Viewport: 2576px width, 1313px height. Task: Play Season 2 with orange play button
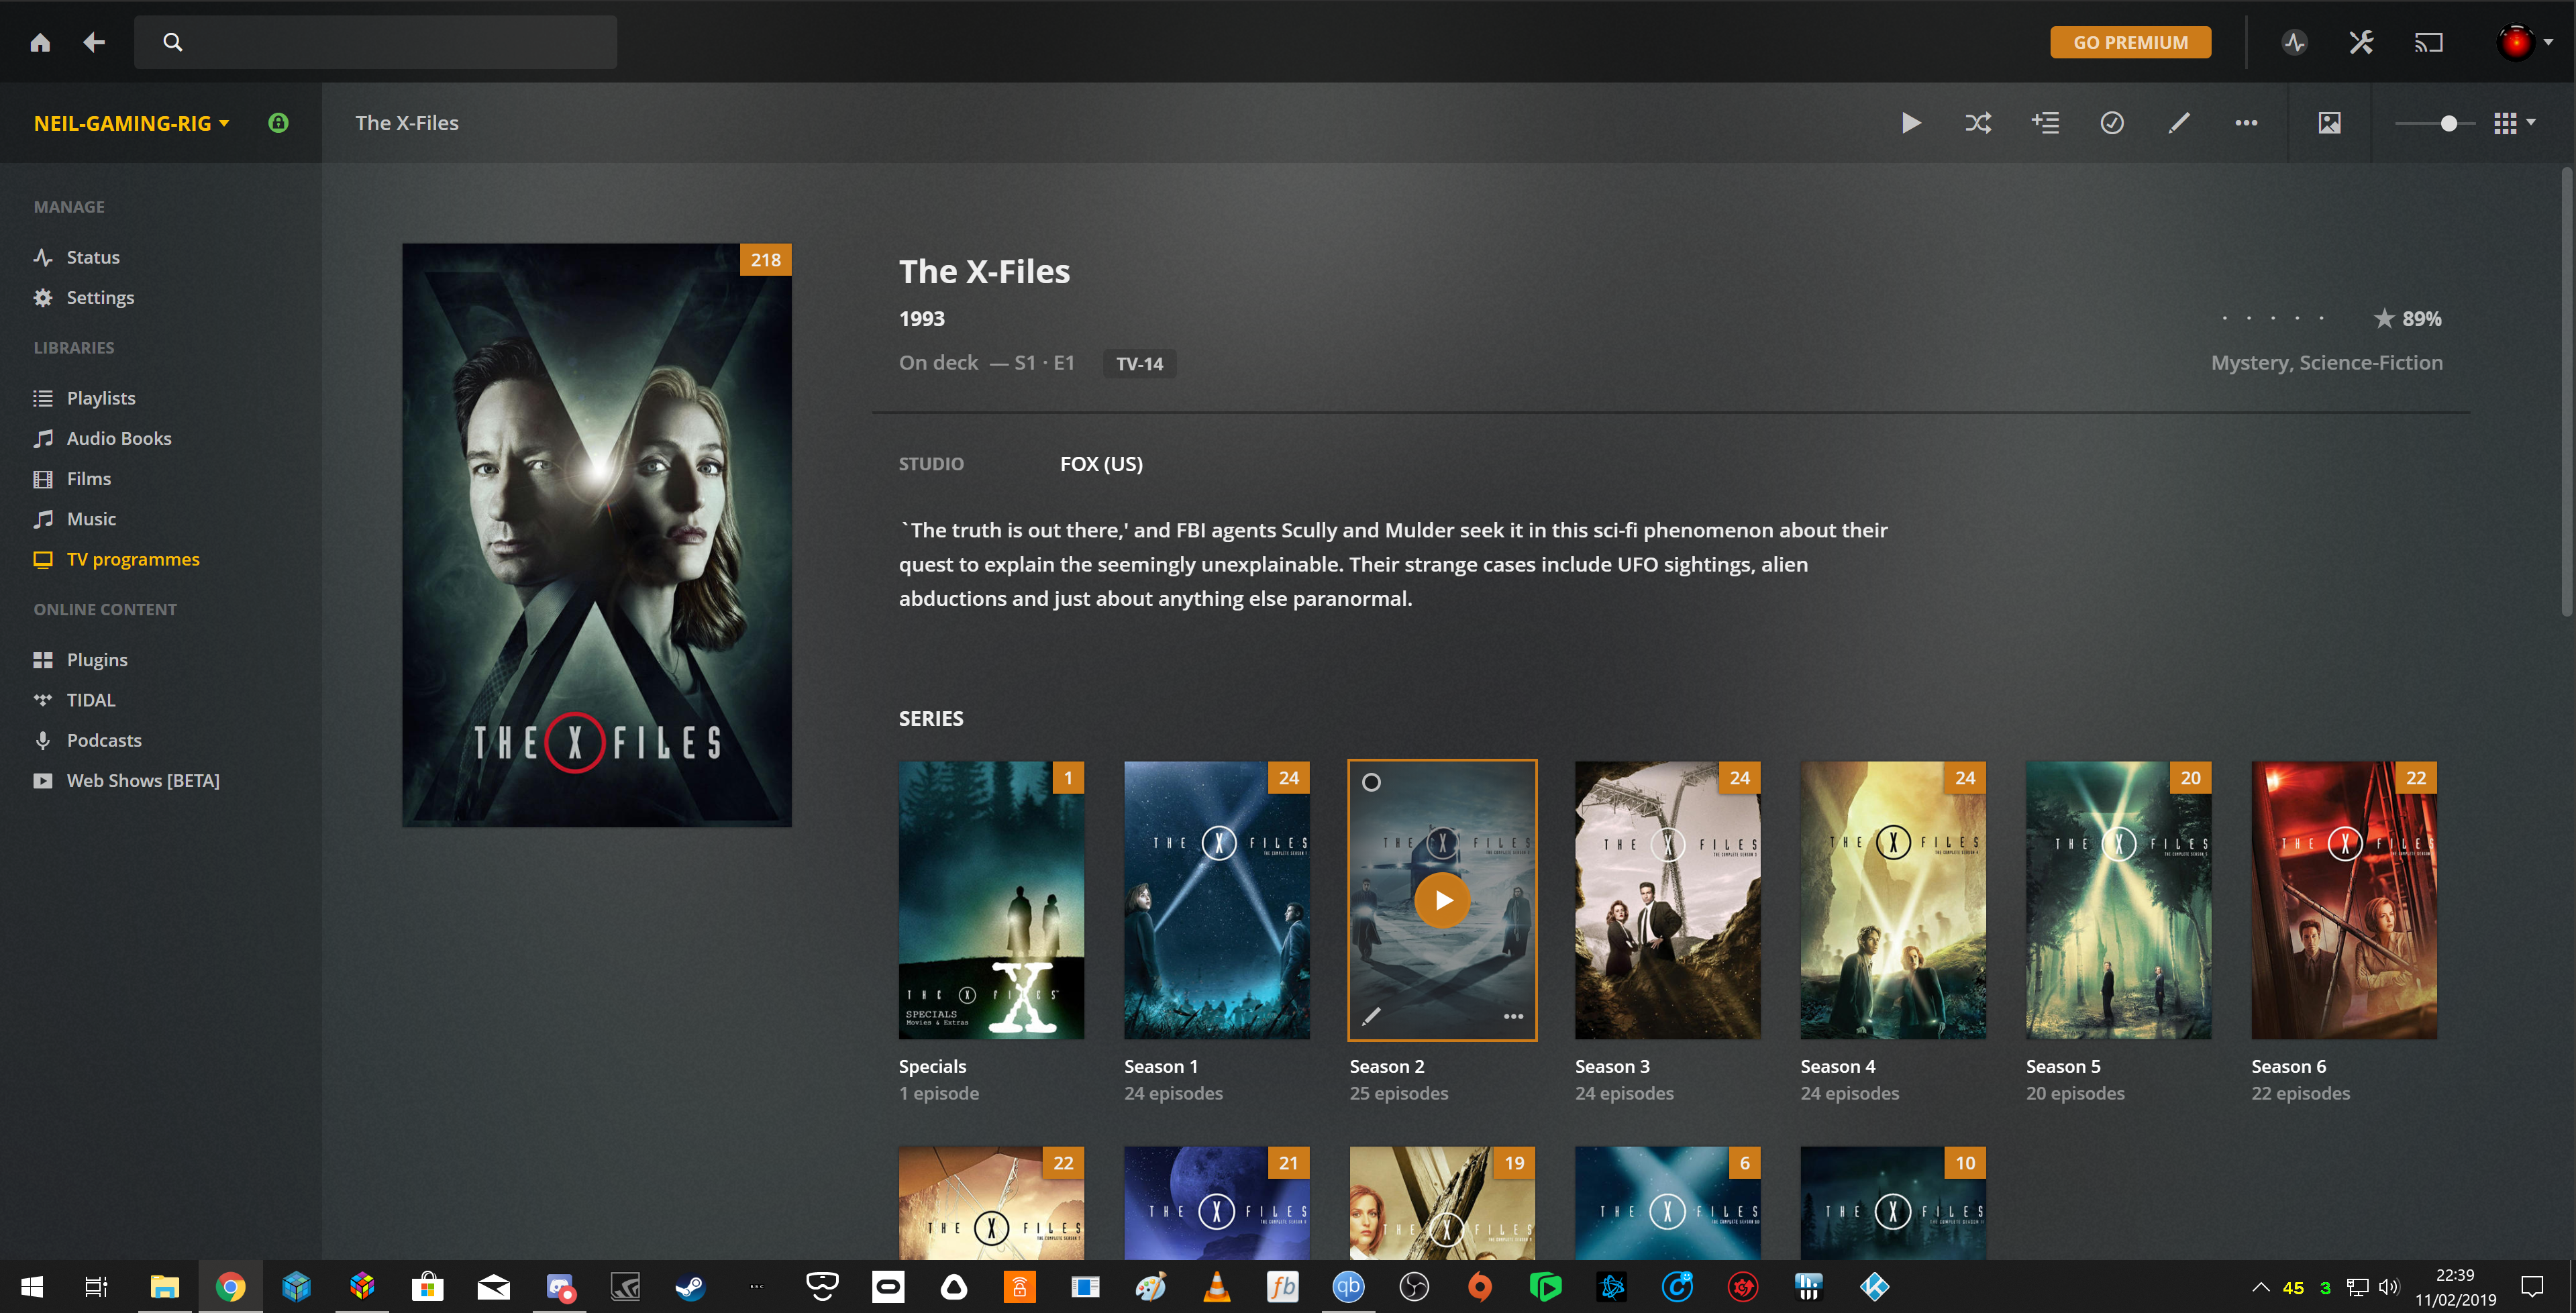[x=1442, y=900]
